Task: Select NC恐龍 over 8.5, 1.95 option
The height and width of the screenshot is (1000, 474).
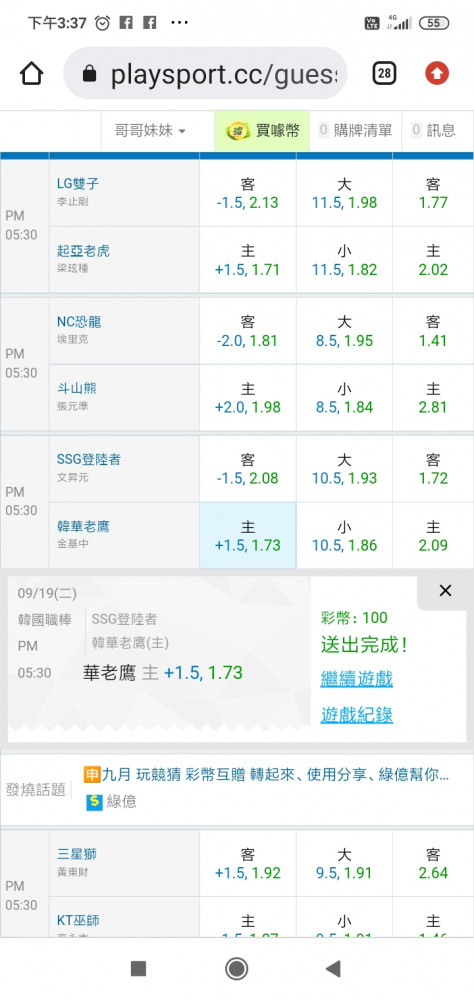Action: (344, 331)
